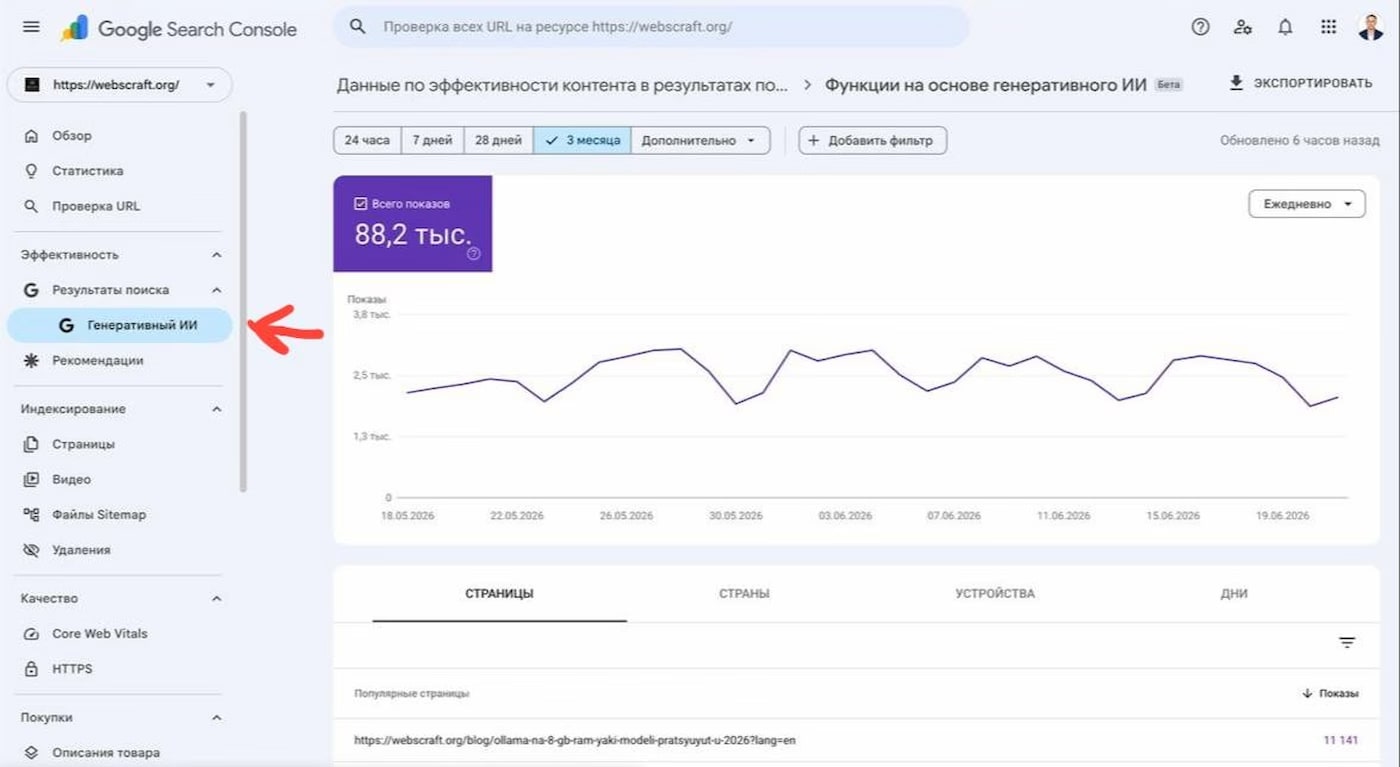This screenshot has height=767, width=1400.
Task: Click the URL inspection search field
Action: [651, 27]
